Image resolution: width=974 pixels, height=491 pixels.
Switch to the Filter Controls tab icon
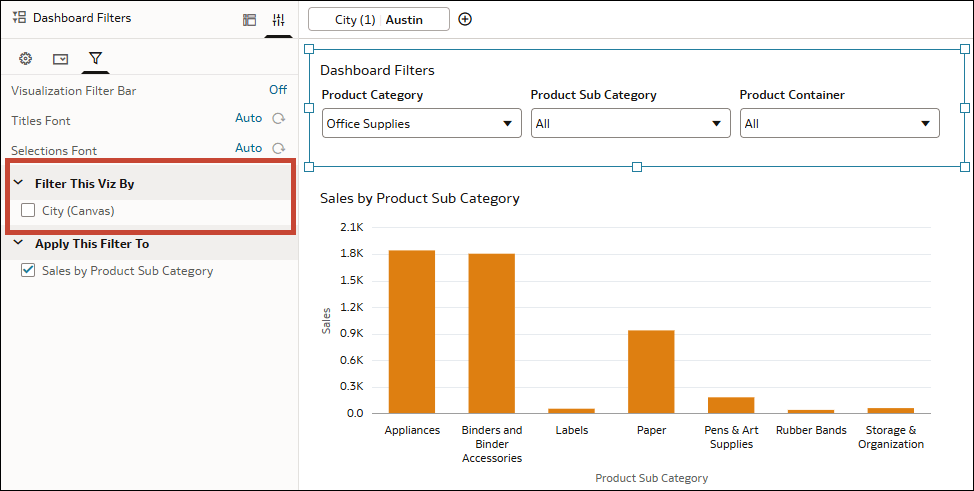point(60,59)
